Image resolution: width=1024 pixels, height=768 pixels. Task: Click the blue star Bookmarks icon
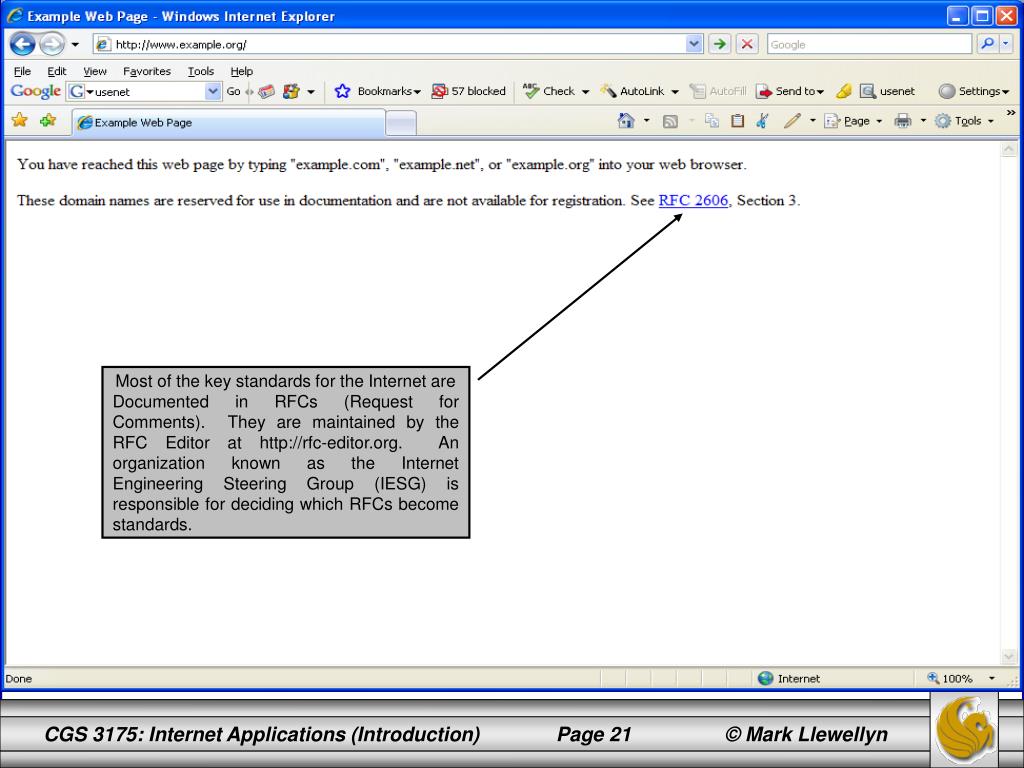(343, 91)
